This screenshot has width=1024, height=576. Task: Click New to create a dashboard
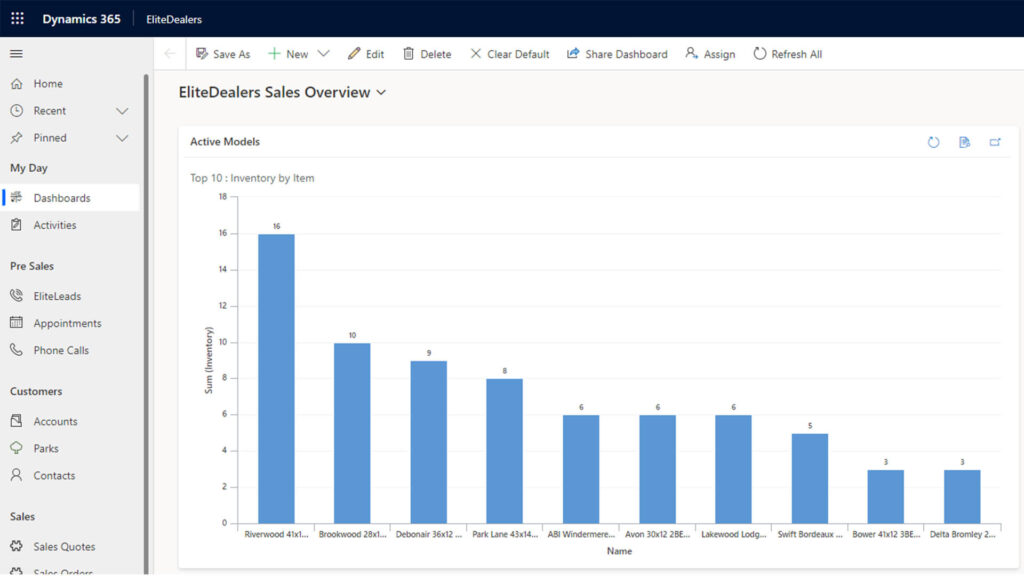[288, 54]
